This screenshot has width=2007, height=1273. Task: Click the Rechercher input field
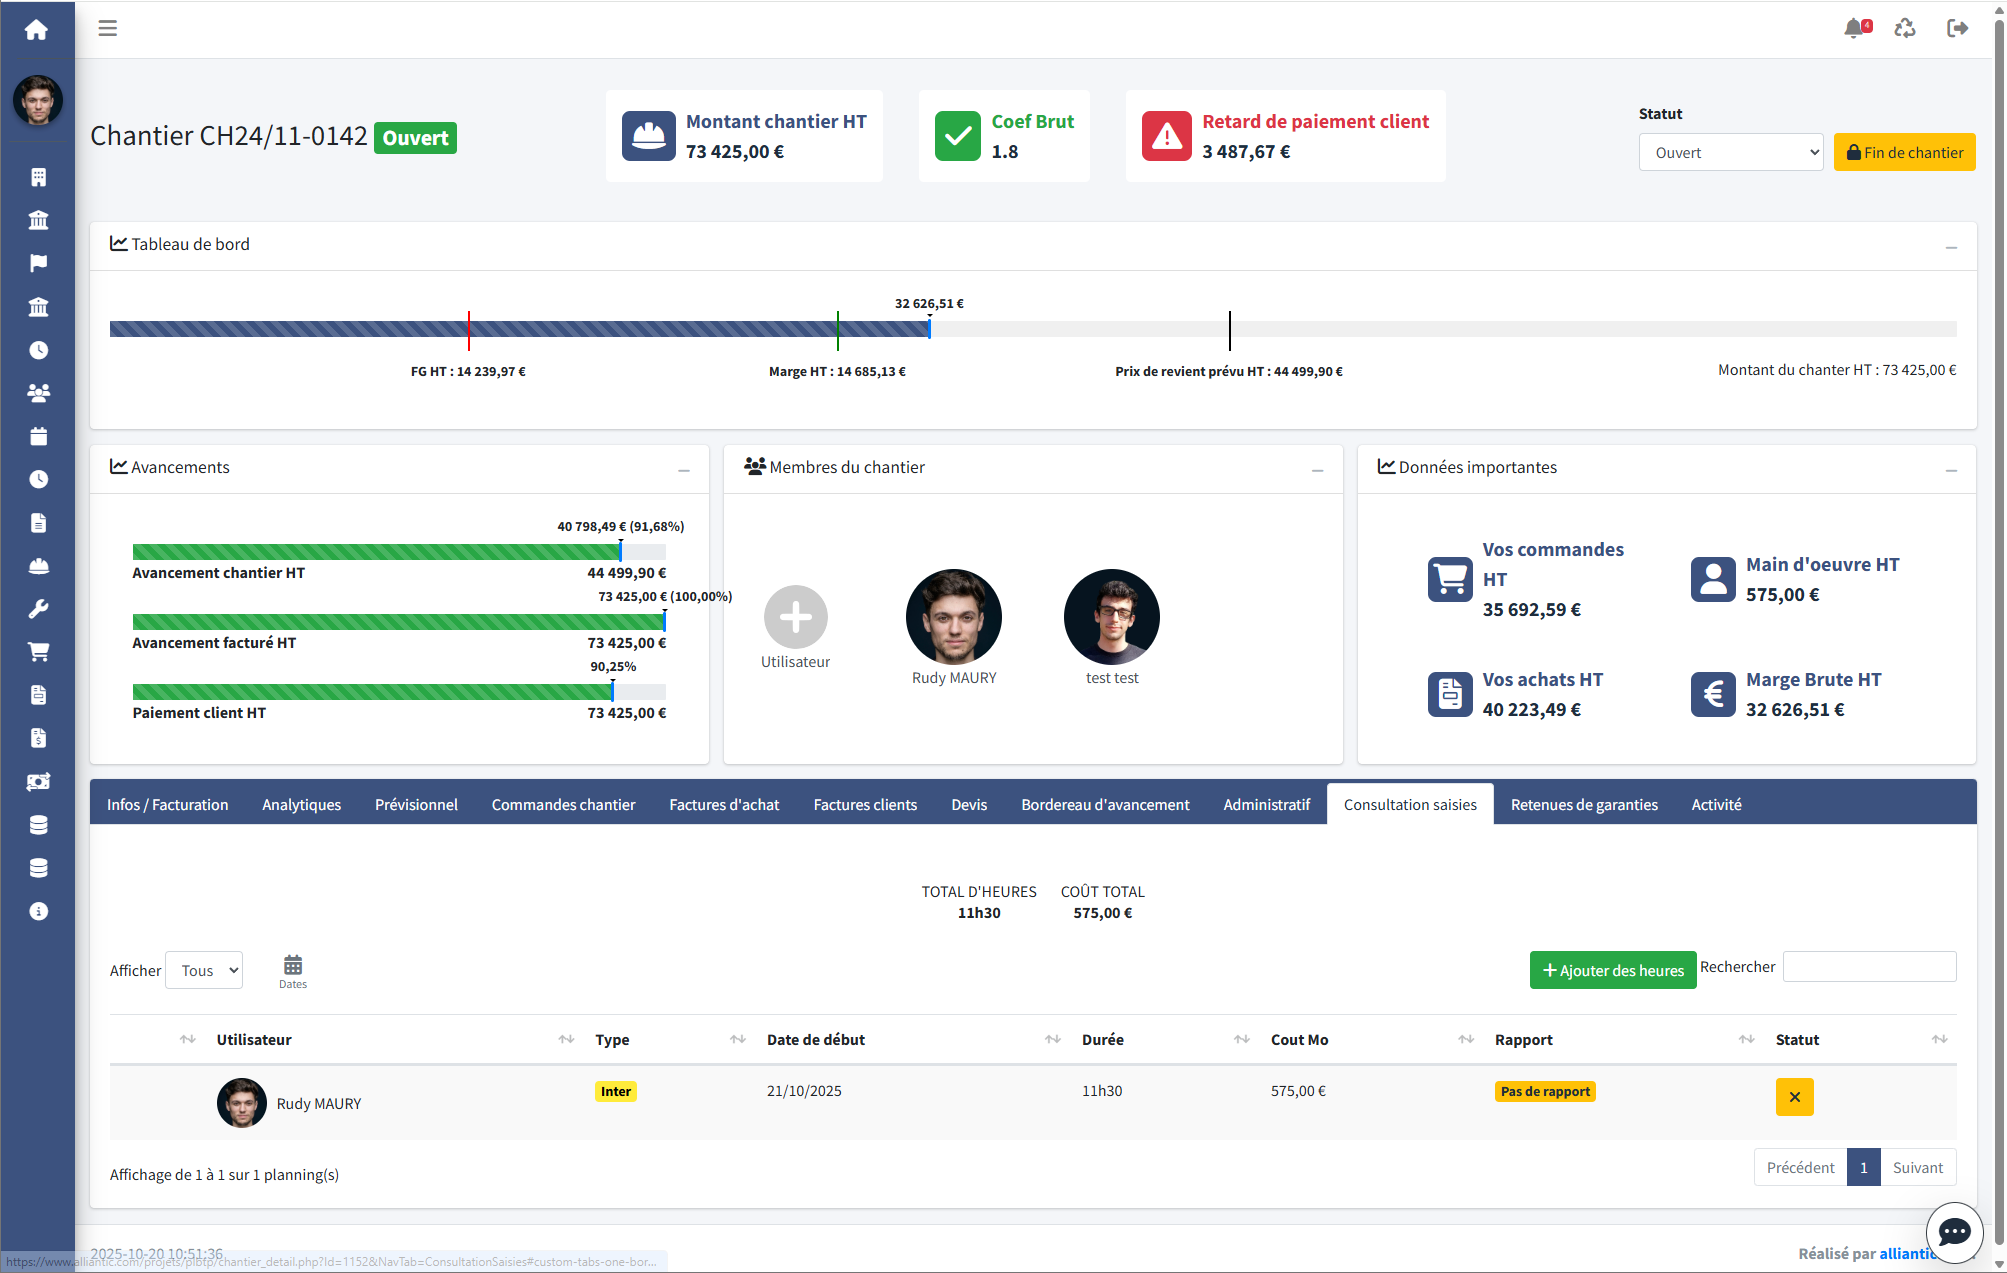[1869, 967]
